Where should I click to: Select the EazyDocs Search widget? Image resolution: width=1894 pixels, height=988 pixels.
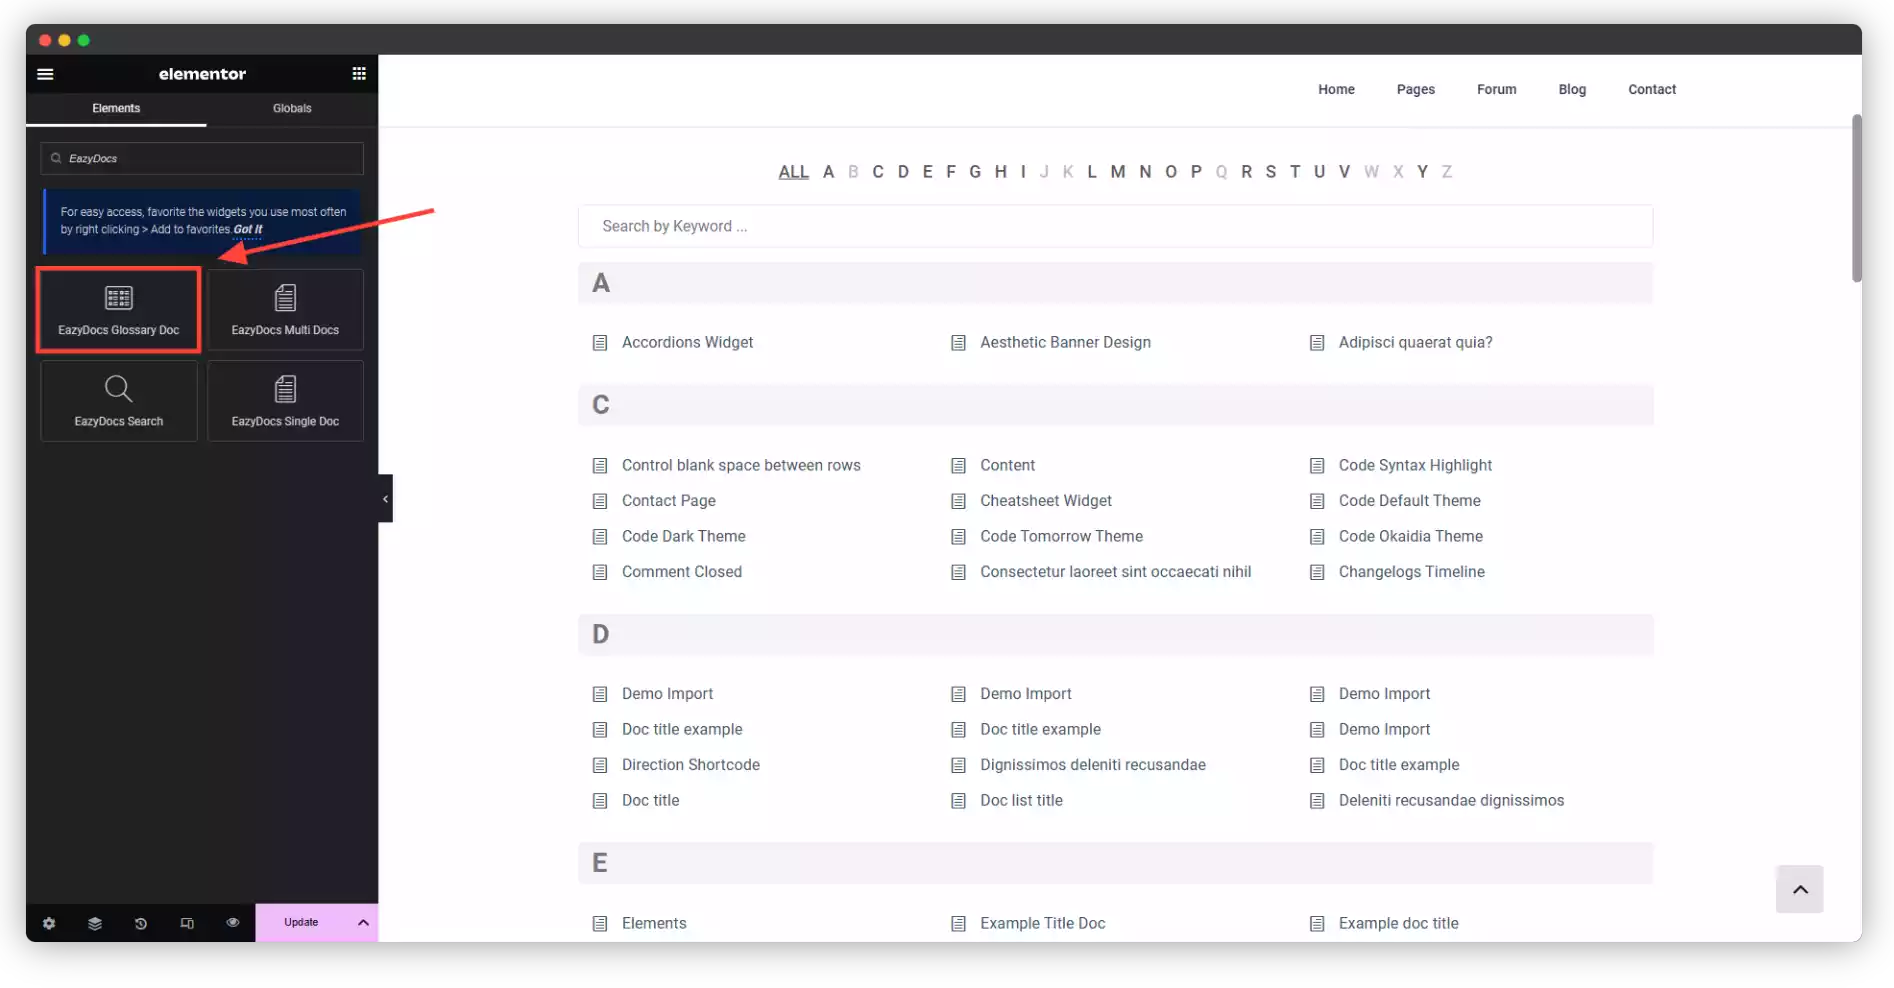(x=118, y=400)
